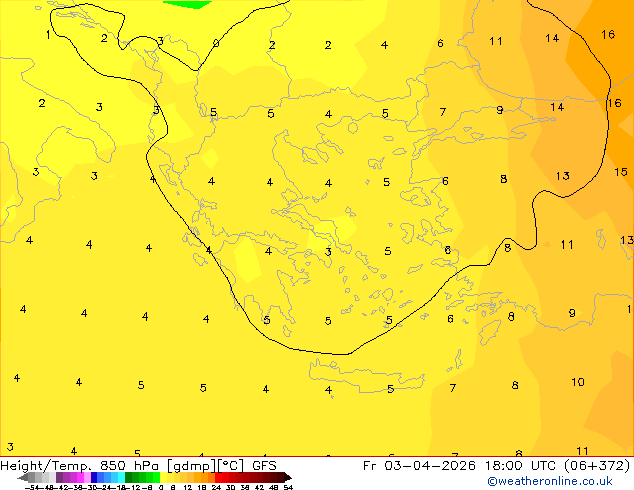The image size is (634, 490).
Task: Select the bright magenta swatch in the temperature scale
Action: [x=80, y=477]
